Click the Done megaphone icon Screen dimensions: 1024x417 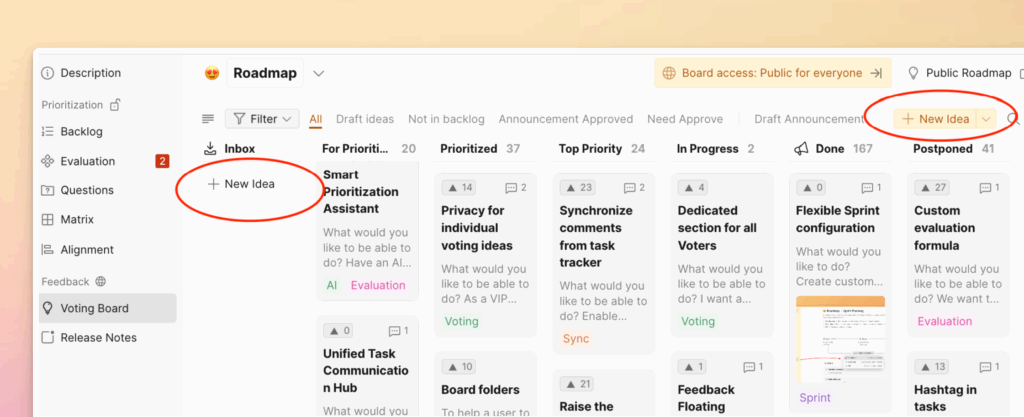tap(801, 149)
